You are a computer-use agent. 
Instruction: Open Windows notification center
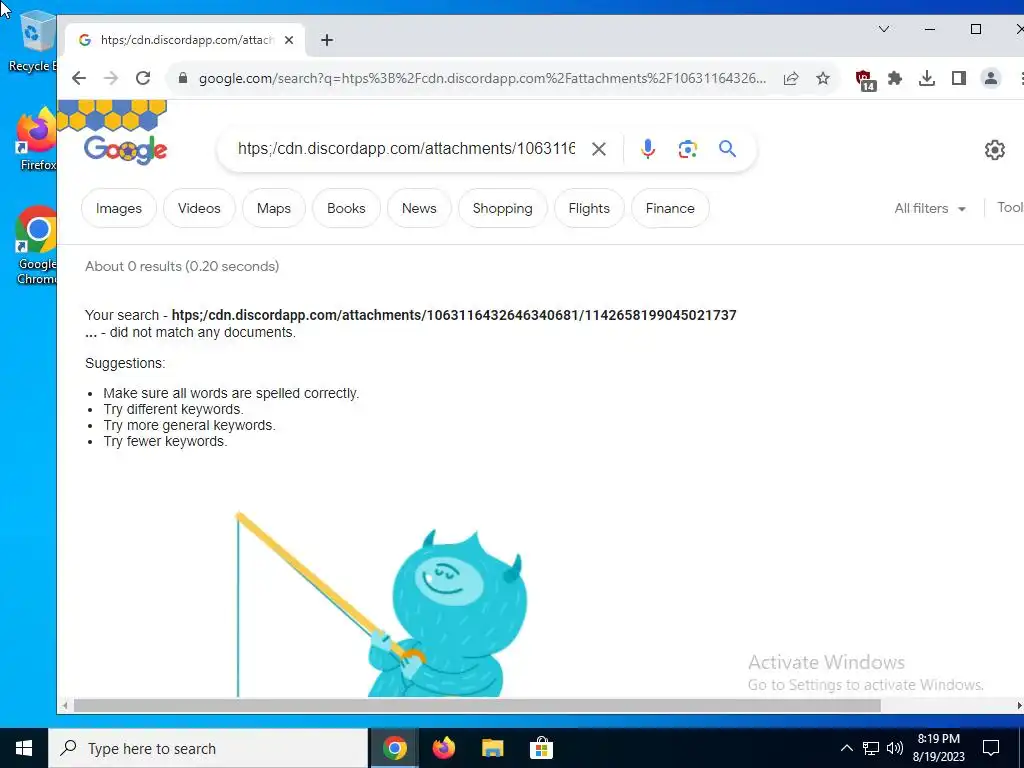(991, 748)
